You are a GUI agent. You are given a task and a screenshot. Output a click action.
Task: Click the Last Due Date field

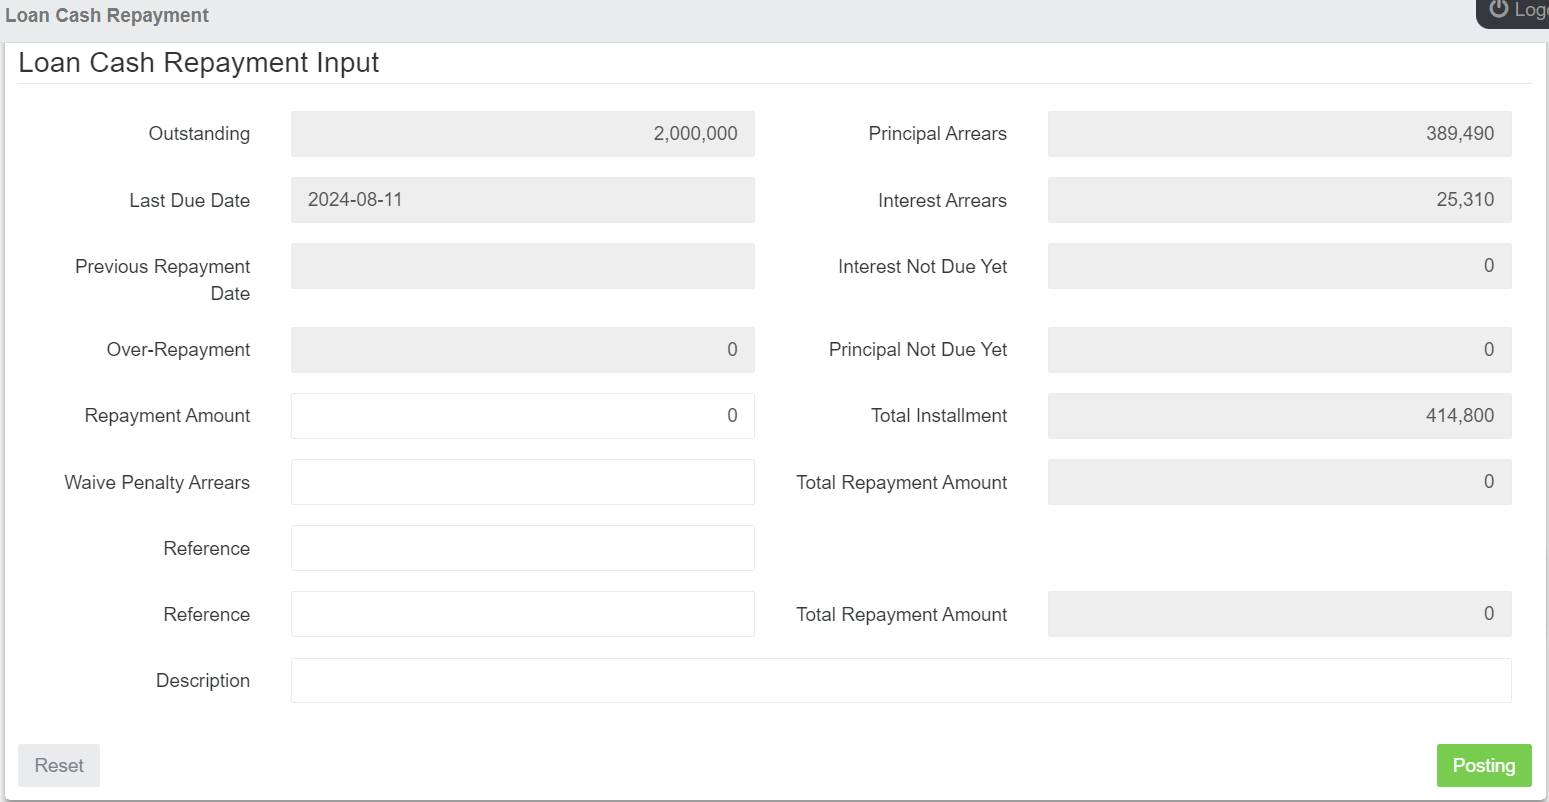[x=520, y=200]
